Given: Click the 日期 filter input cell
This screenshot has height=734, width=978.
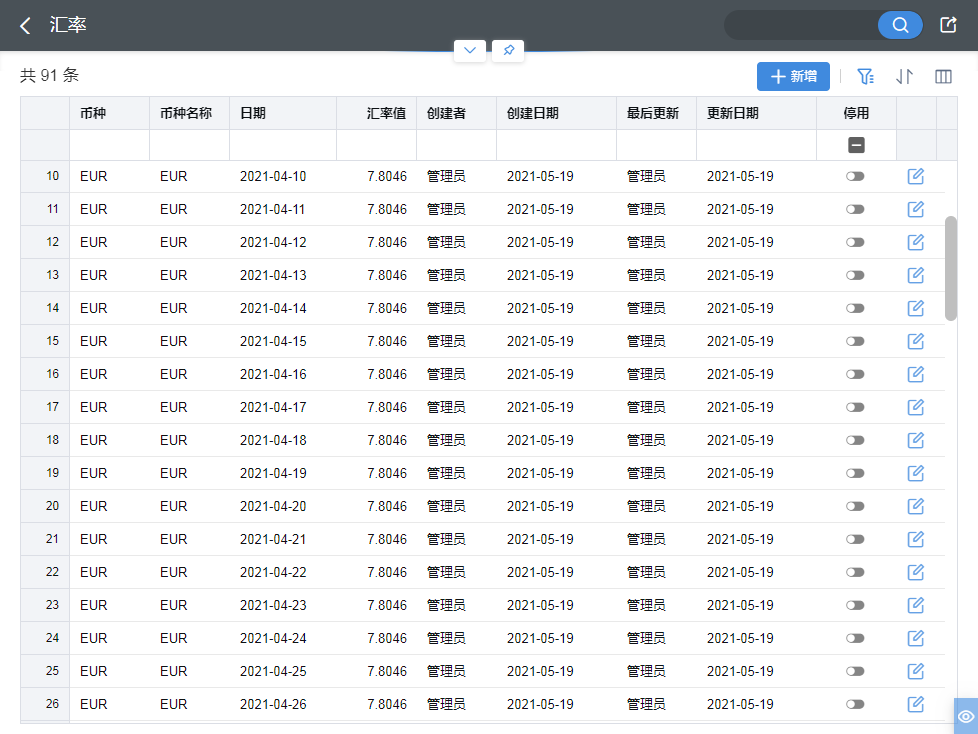Looking at the screenshot, I should (x=283, y=145).
